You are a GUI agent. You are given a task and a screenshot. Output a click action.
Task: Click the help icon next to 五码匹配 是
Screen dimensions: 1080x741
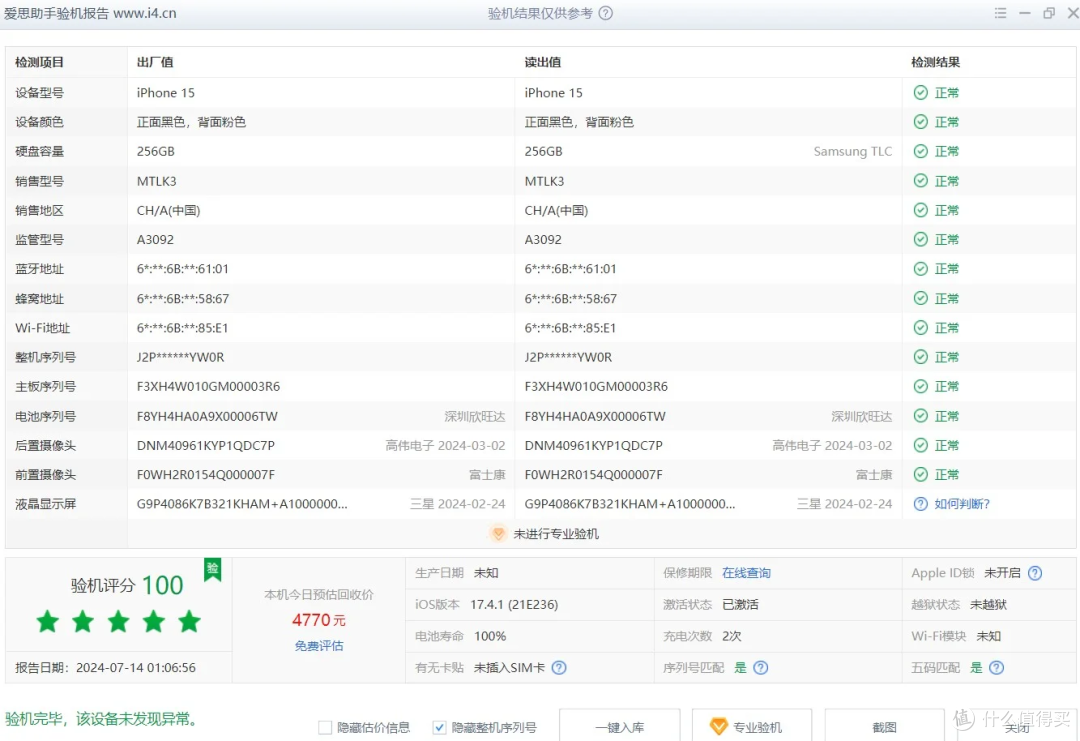coord(996,667)
